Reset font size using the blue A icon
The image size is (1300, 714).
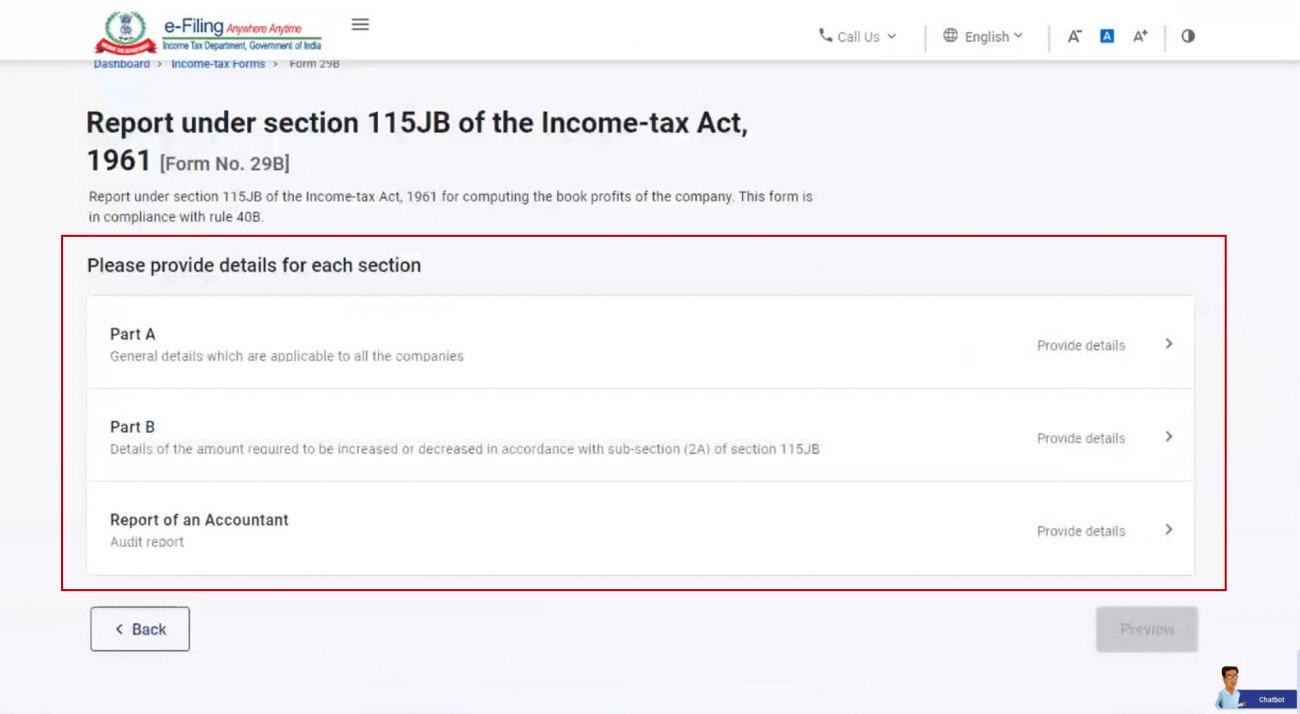[1106, 36]
